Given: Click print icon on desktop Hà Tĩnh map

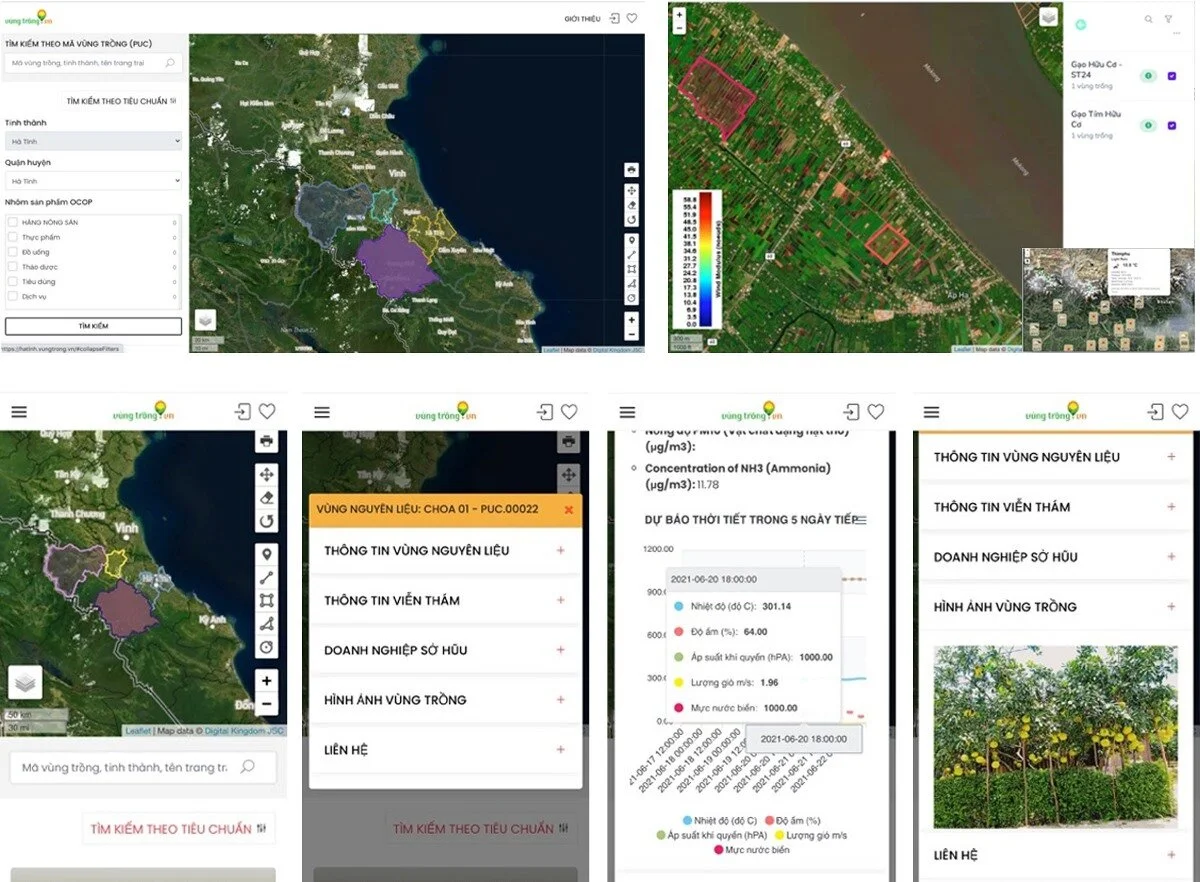Looking at the screenshot, I should click(x=632, y=169).
